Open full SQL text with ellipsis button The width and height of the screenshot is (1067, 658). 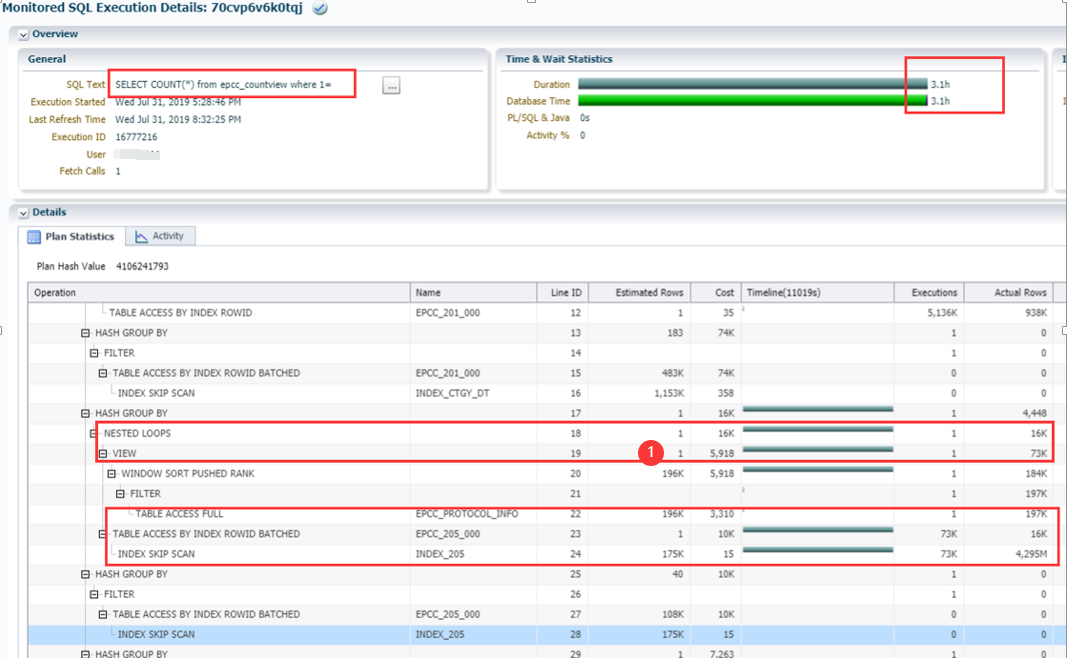392,86
